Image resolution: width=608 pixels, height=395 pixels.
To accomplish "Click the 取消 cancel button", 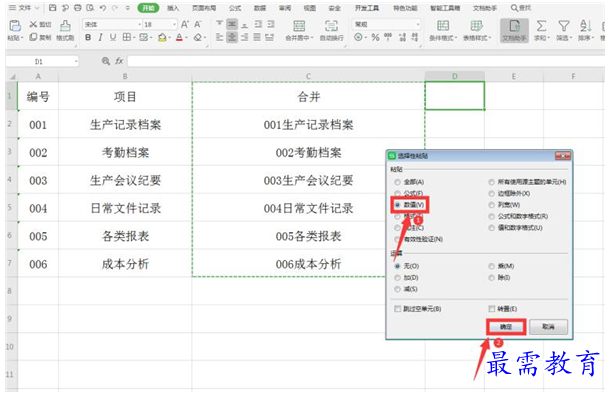I will (548, 327).
